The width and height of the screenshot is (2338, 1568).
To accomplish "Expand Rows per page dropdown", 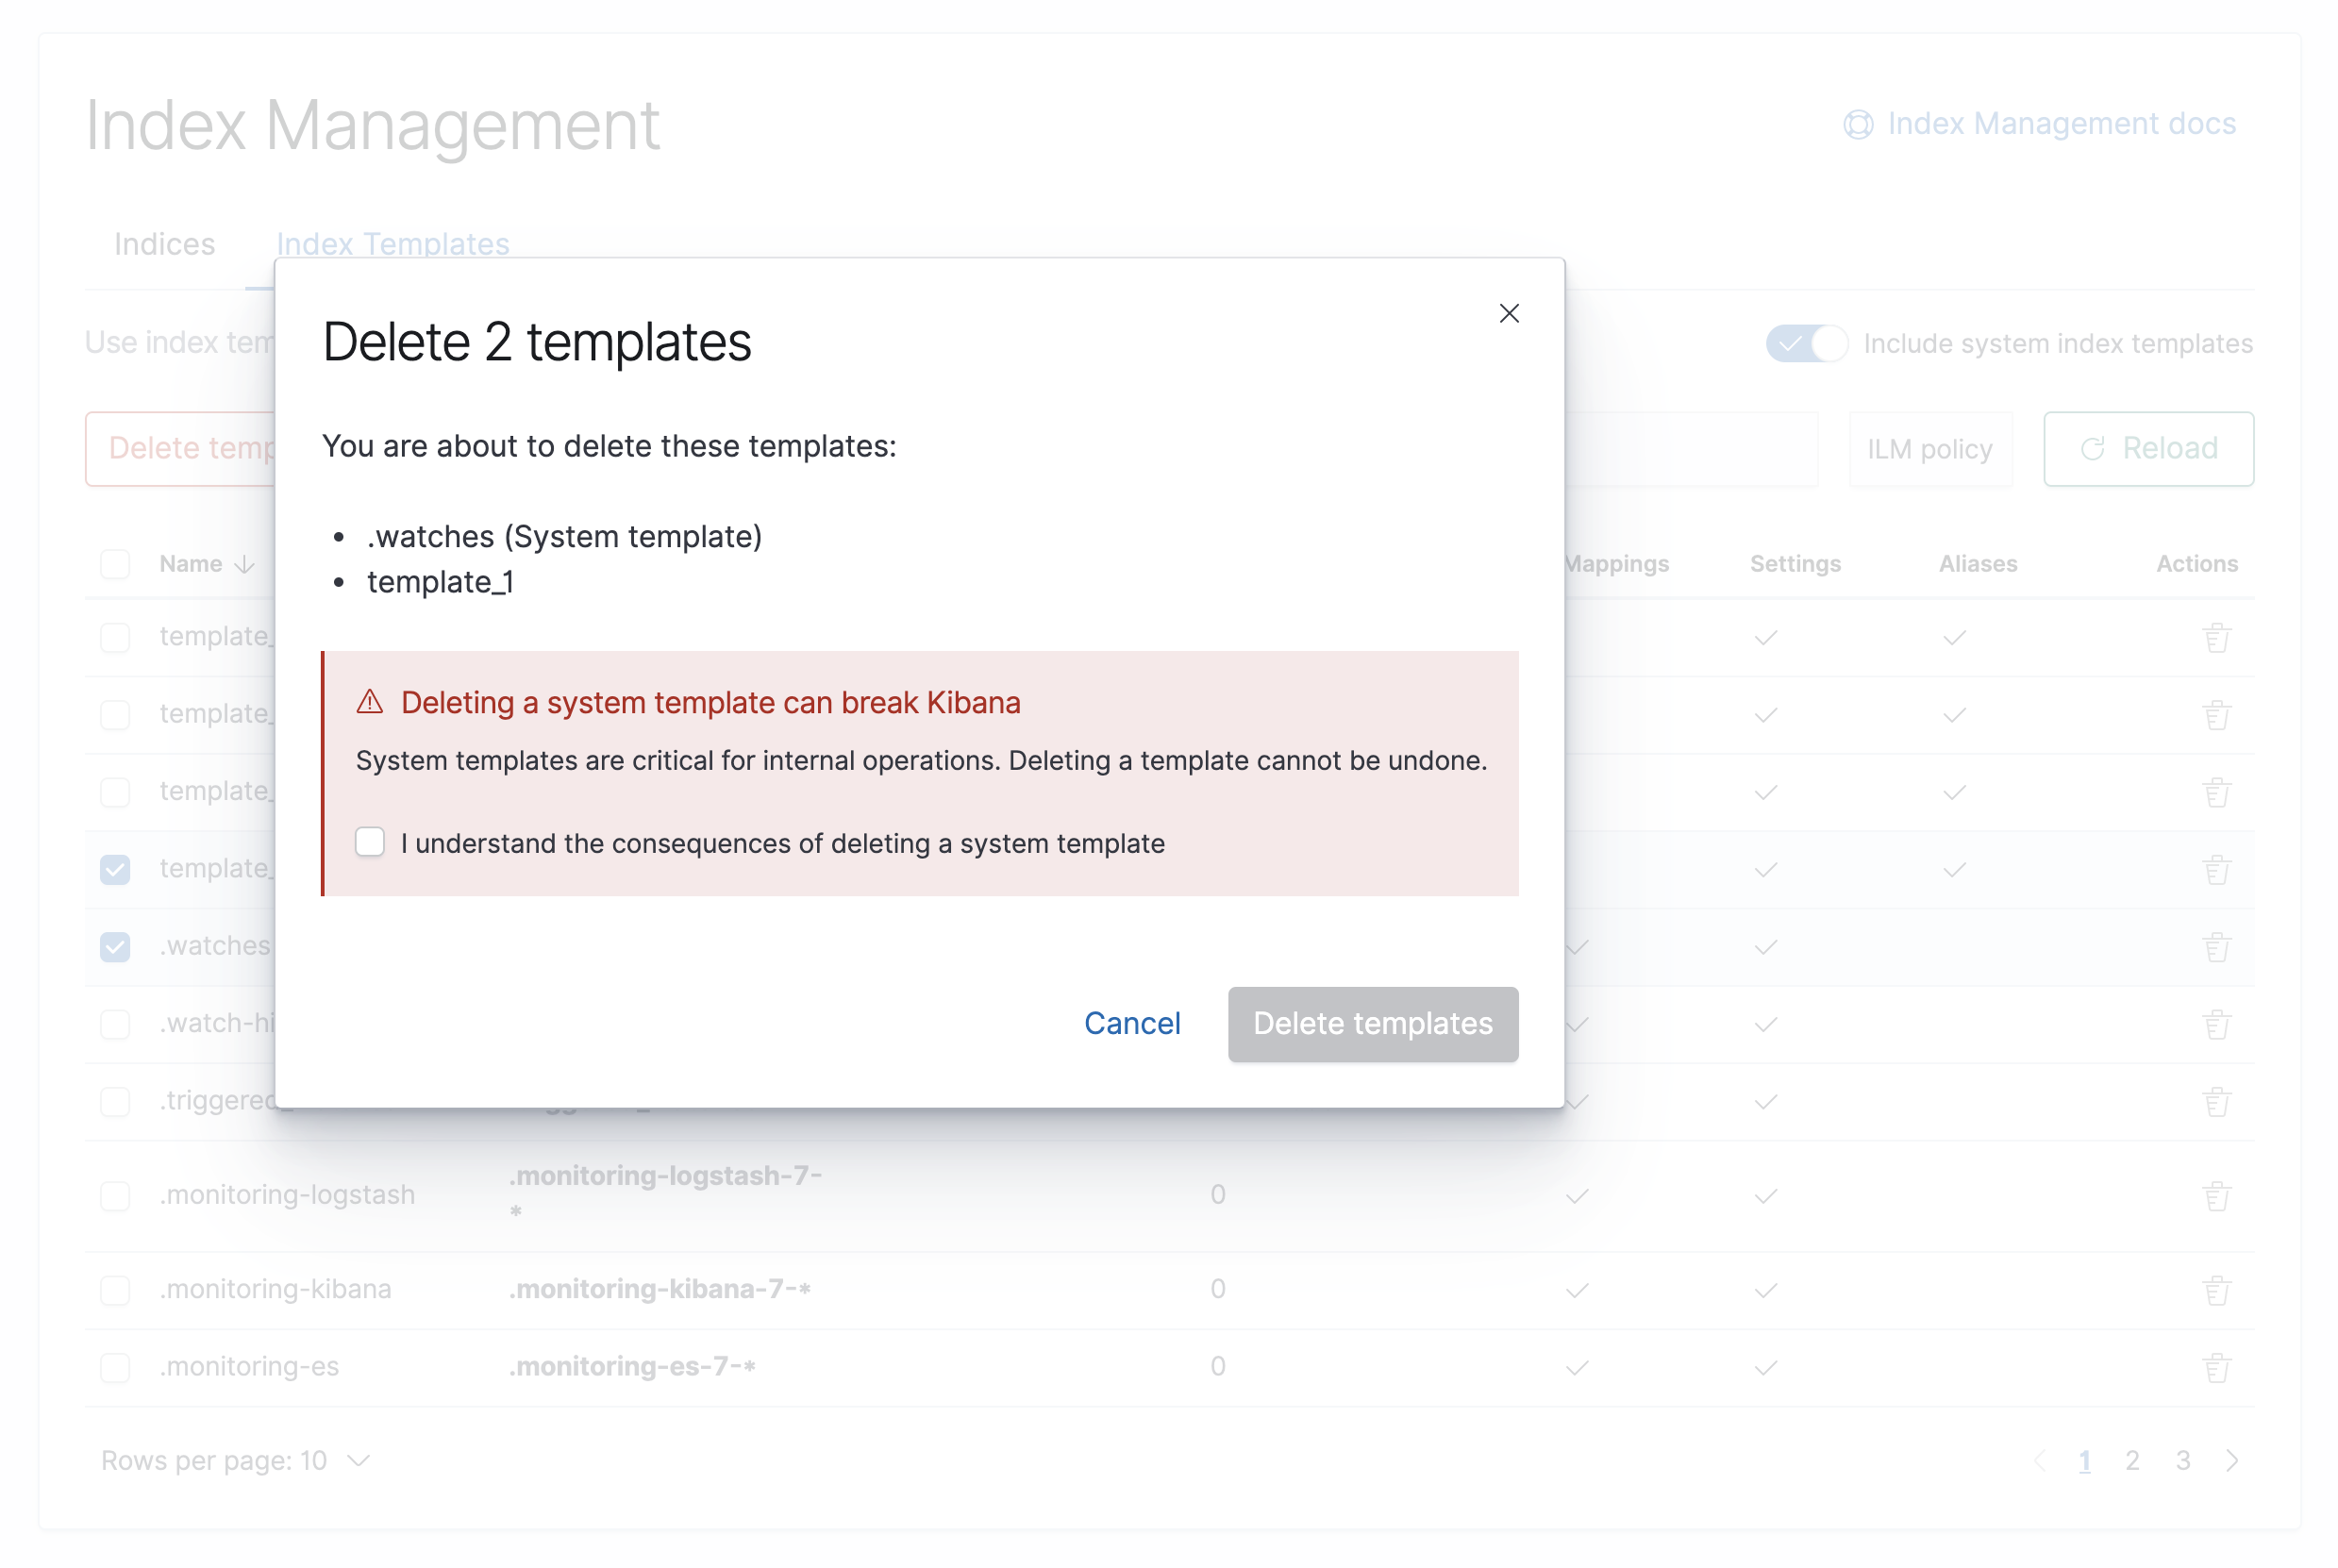I will pyautogui.click(x=236, y=1460).
